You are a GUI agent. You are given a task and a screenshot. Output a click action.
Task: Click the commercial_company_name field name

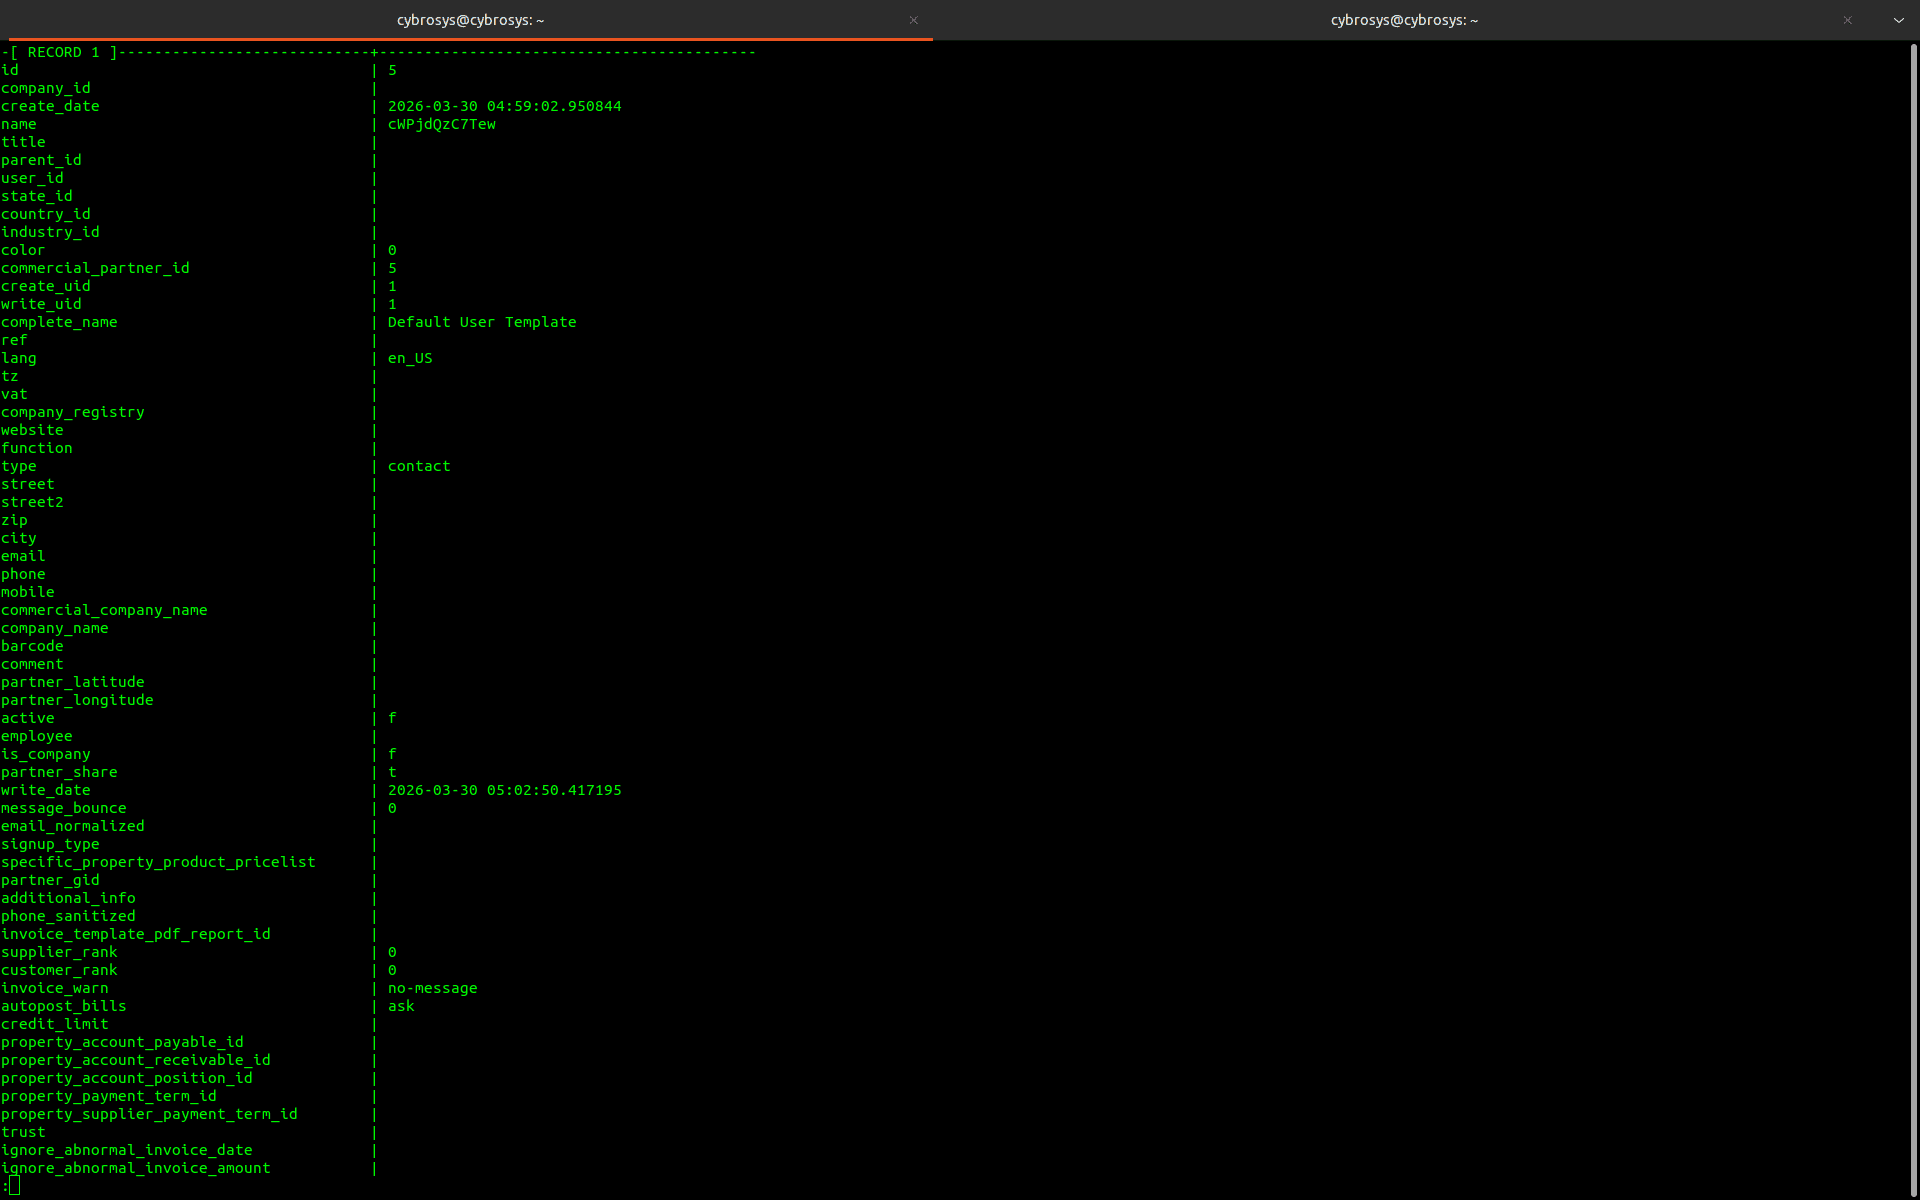(x=104, y=610)
